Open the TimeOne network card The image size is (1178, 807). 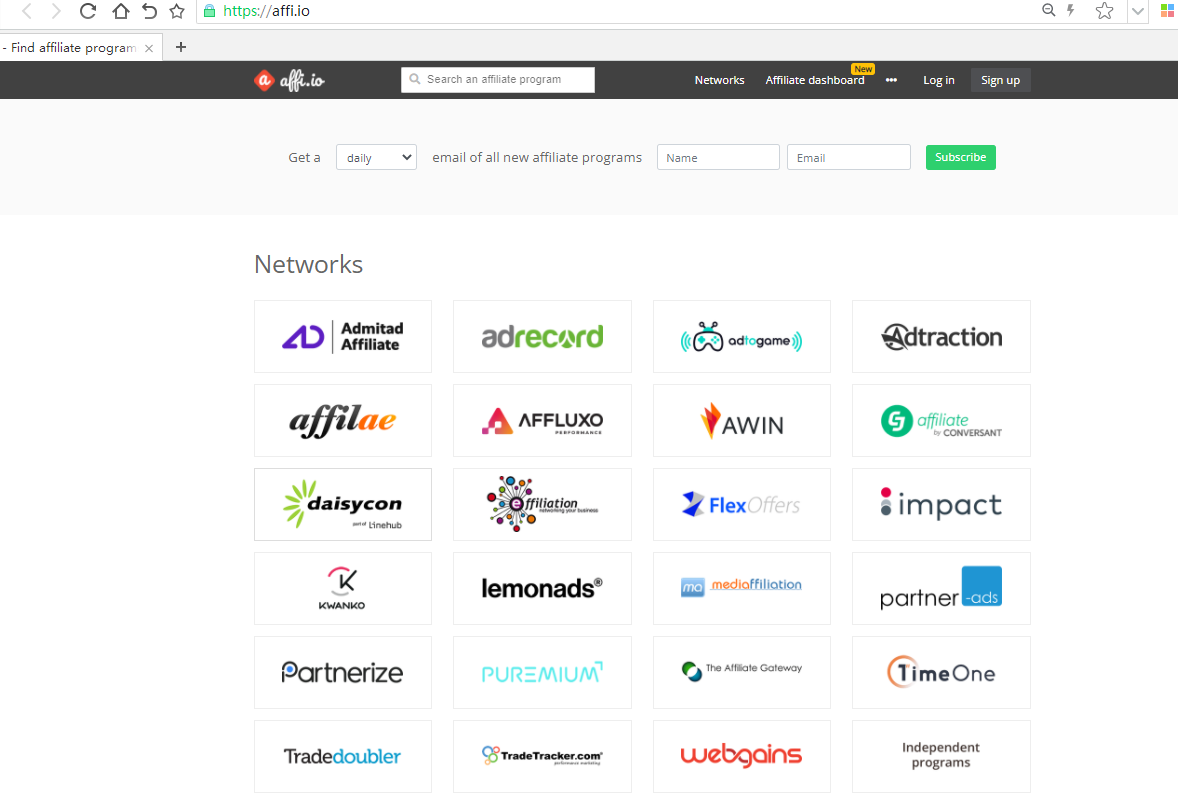(x=941, y=672)
